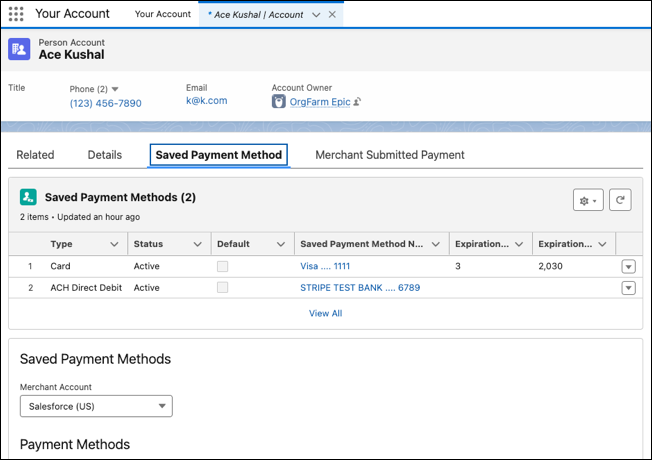This screenshot has height=460, width=652.
Task: Call phone number (123) 456-7890
Action: tap(106, 103)
